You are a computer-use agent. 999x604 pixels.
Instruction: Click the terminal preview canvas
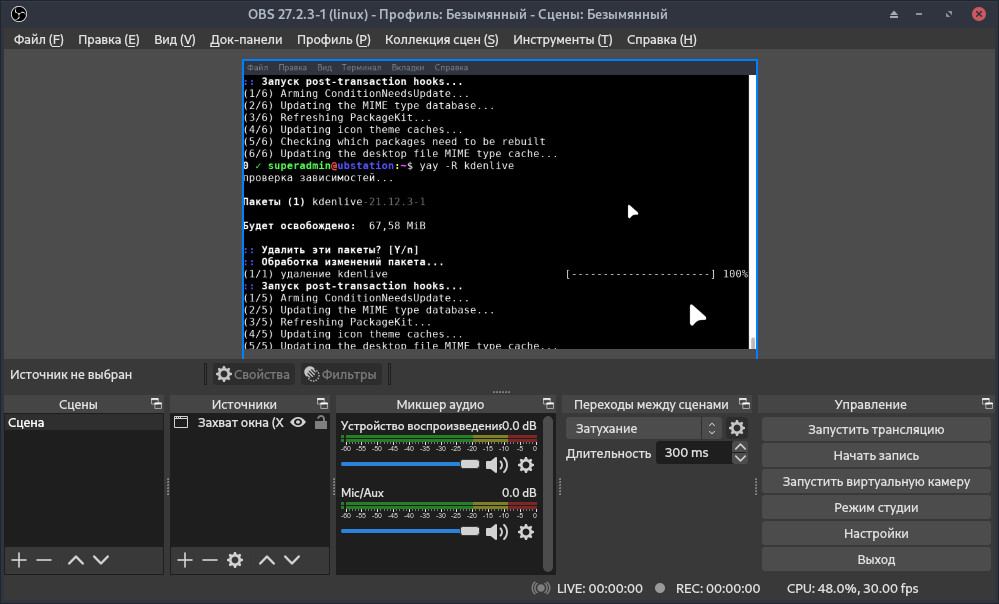pos(500,210)
